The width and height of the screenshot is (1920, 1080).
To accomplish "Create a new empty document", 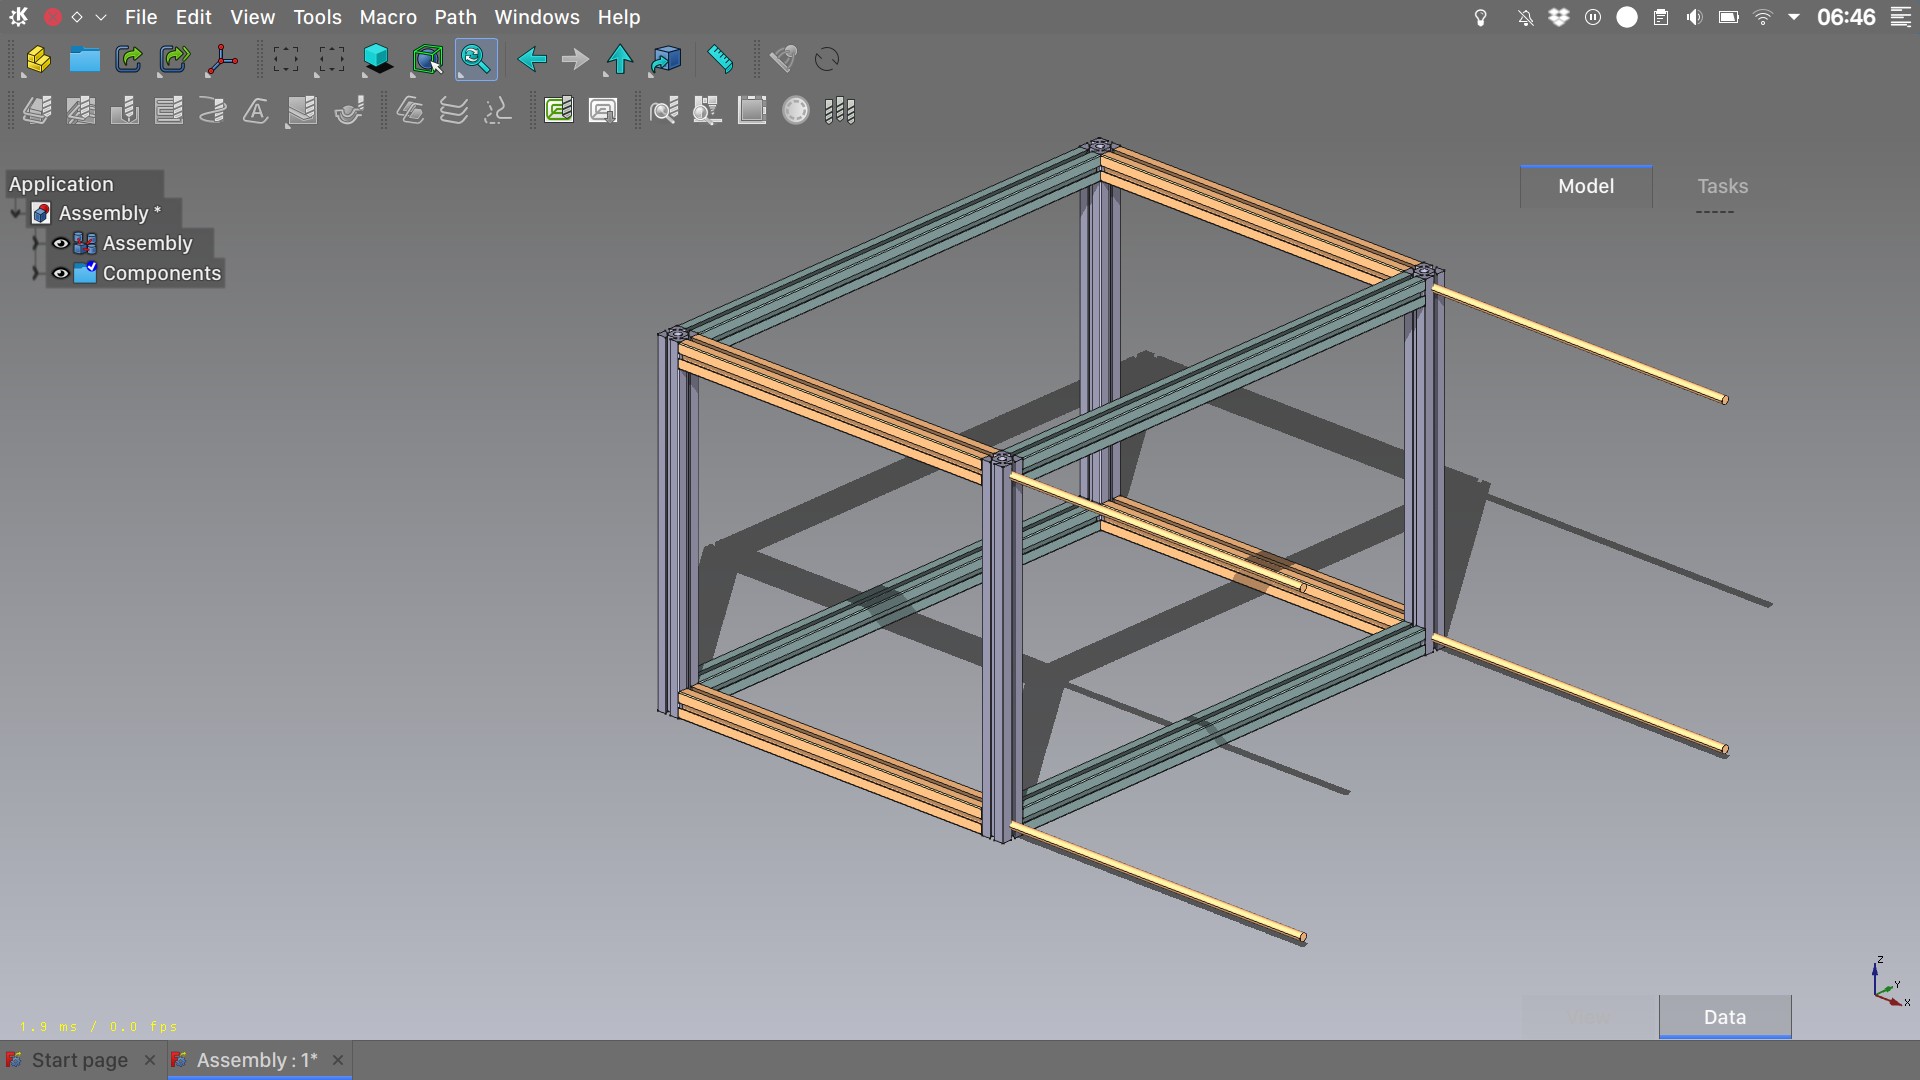I will [x=37, y=59].
